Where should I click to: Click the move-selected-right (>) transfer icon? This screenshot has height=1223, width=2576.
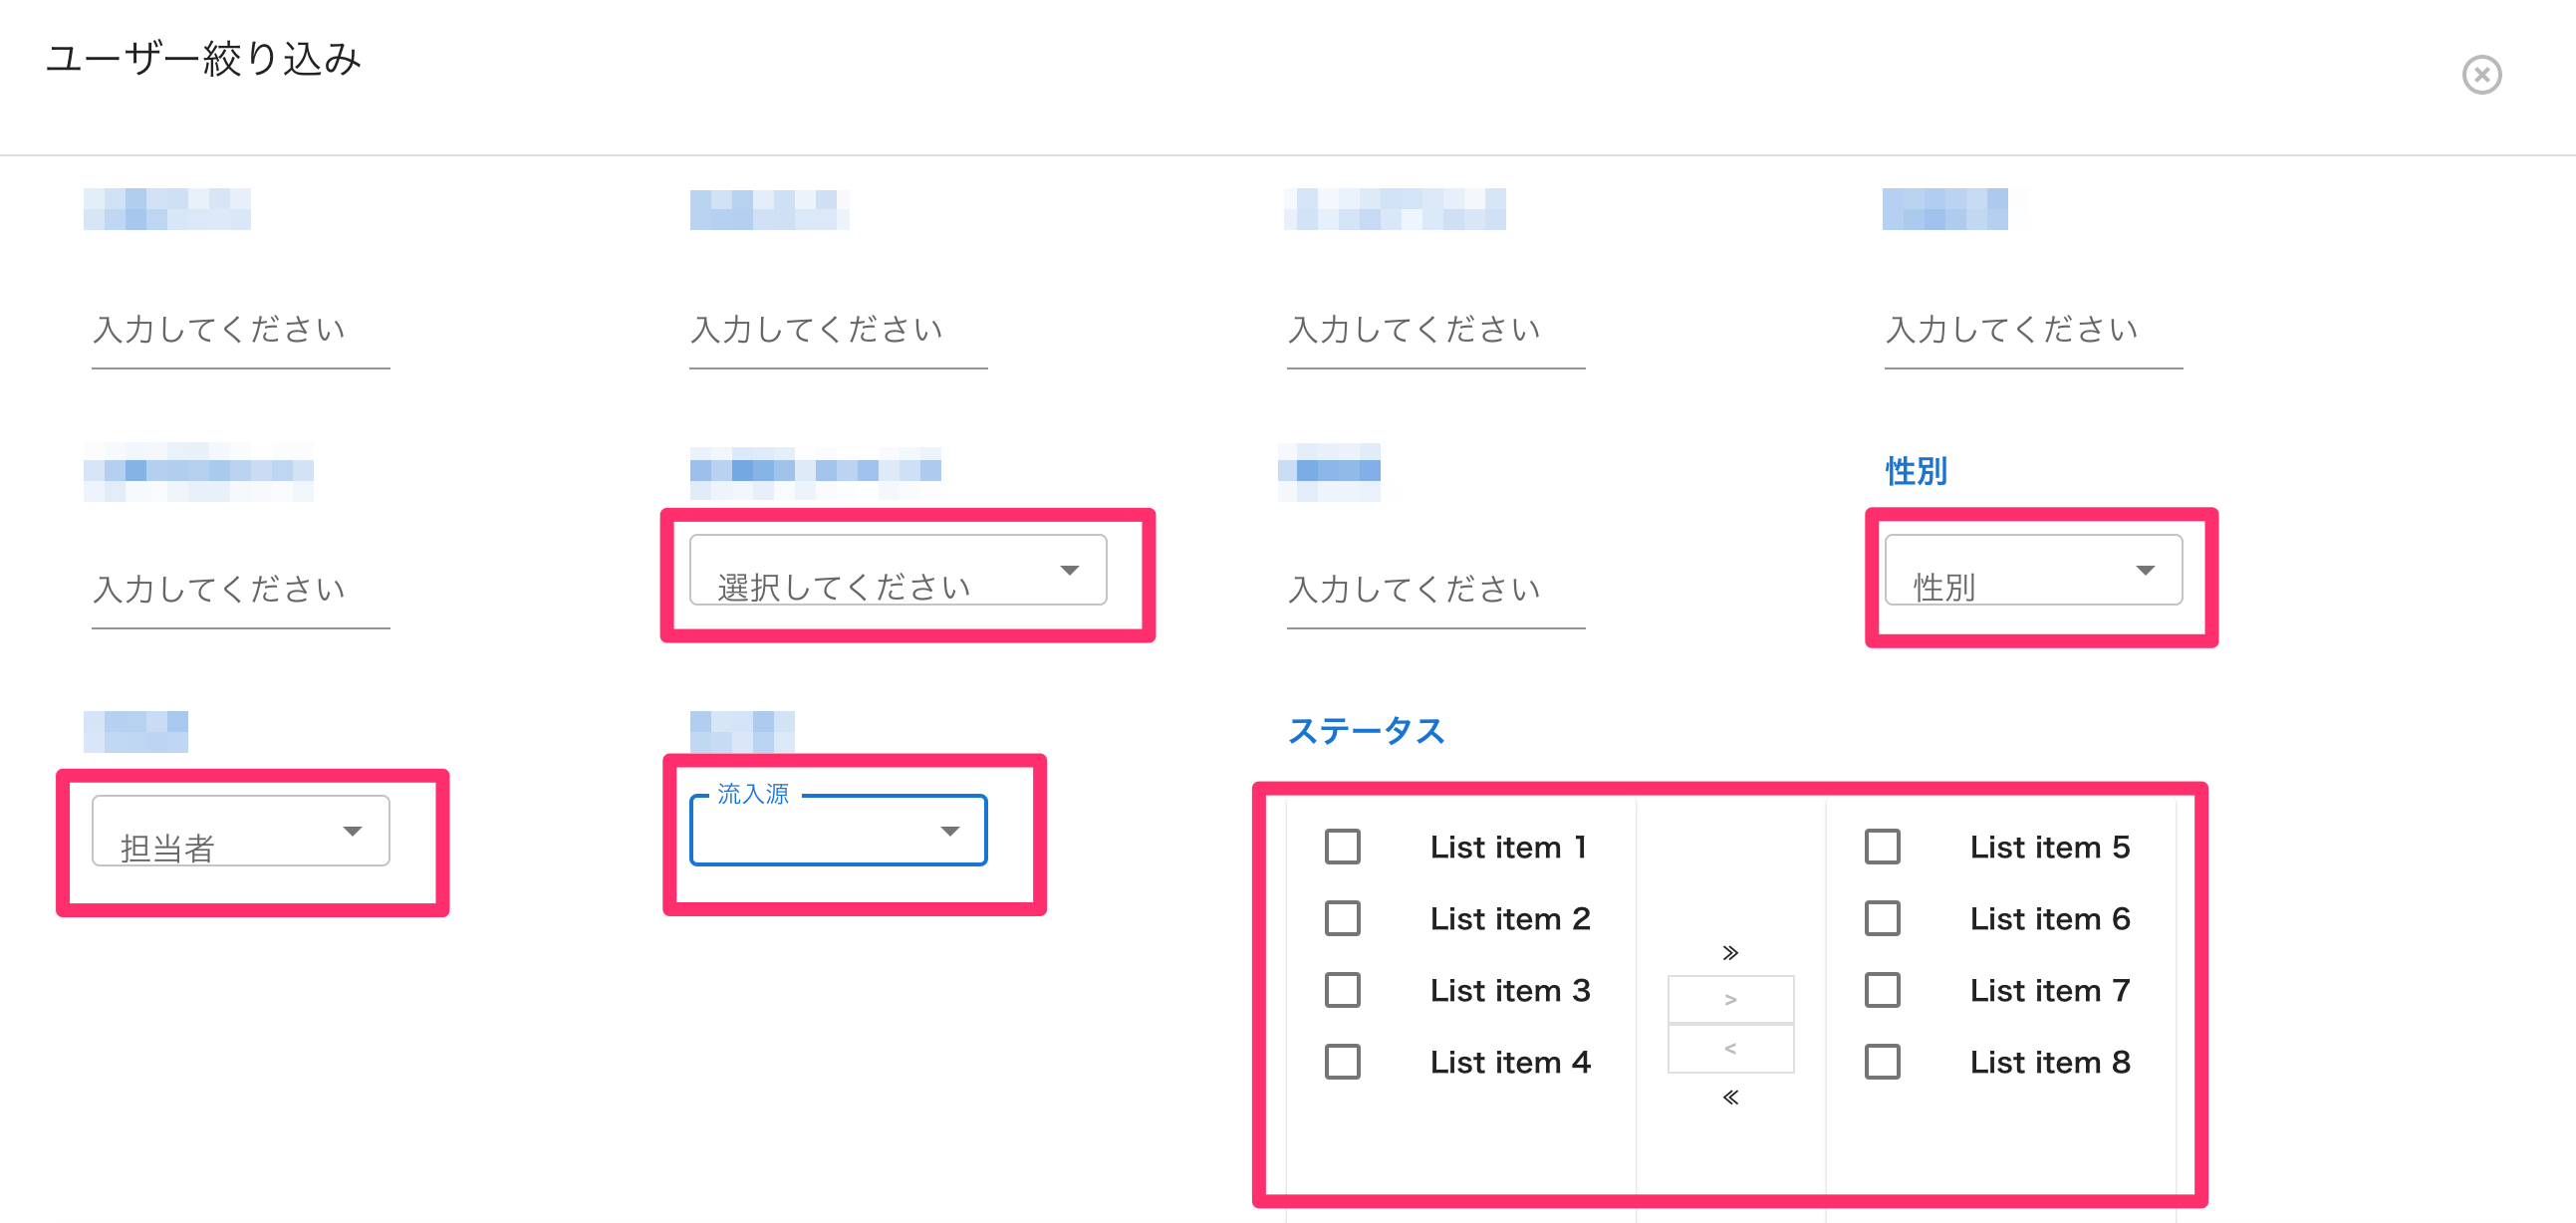[x=1729, y=999]
